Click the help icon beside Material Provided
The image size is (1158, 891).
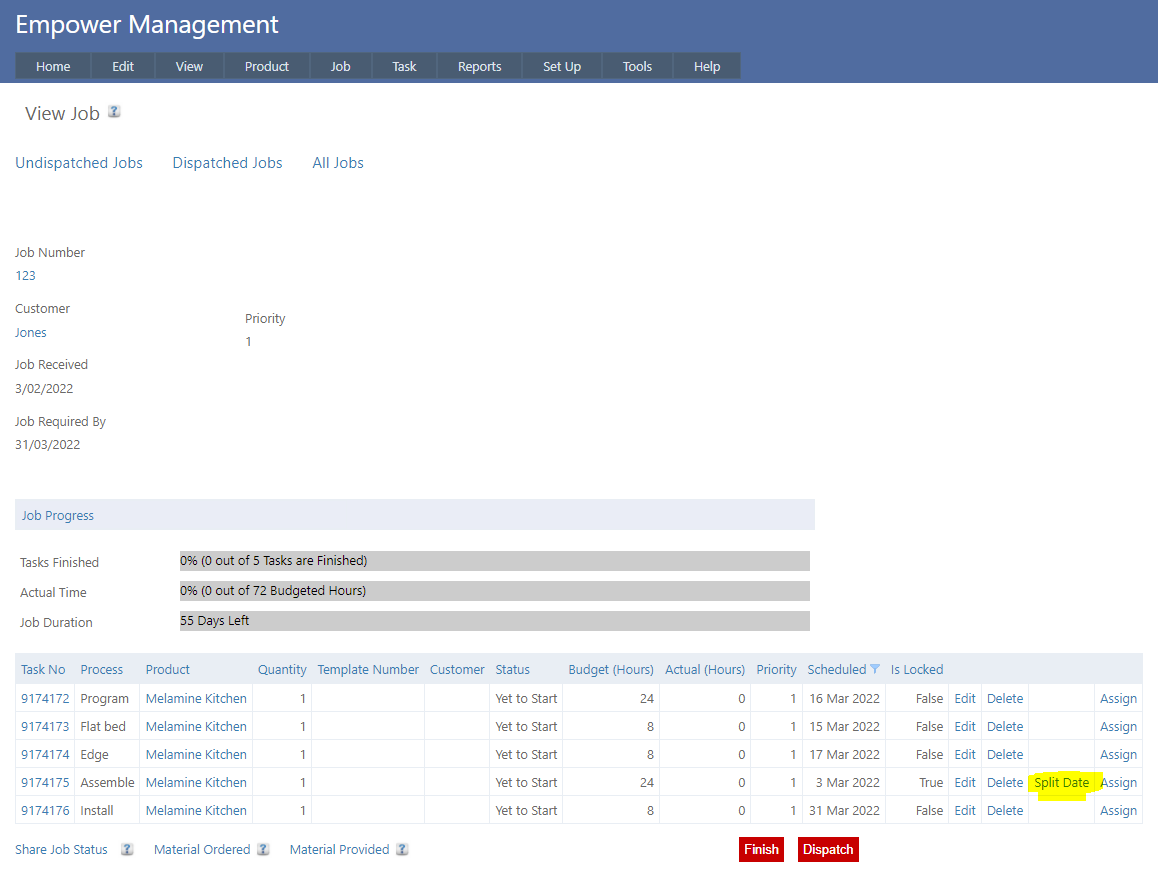pos(402,849)
